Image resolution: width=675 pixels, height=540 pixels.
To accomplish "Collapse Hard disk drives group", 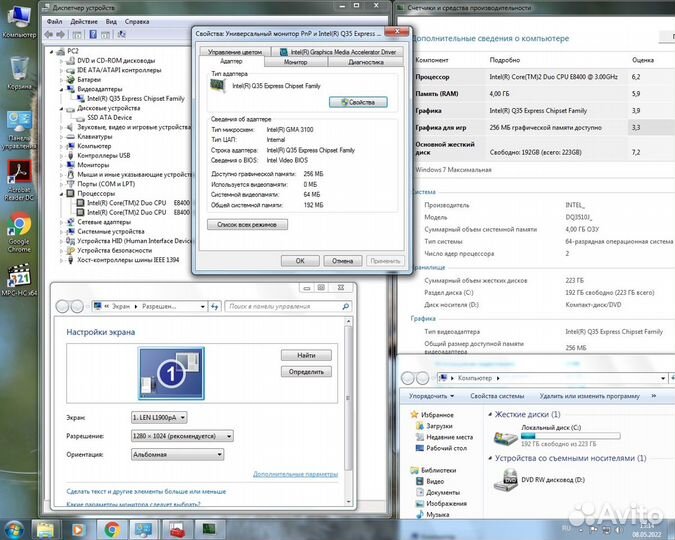I will (x=490, y=414).
